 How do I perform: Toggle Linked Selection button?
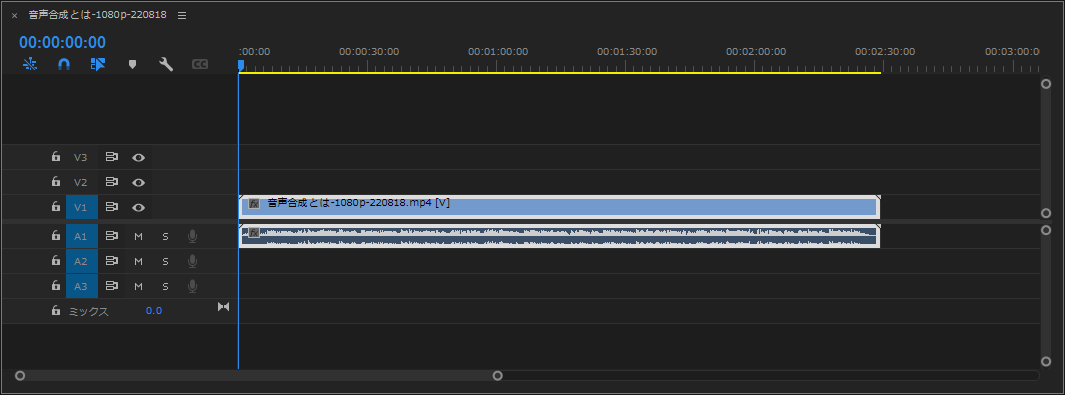(98, 64)
